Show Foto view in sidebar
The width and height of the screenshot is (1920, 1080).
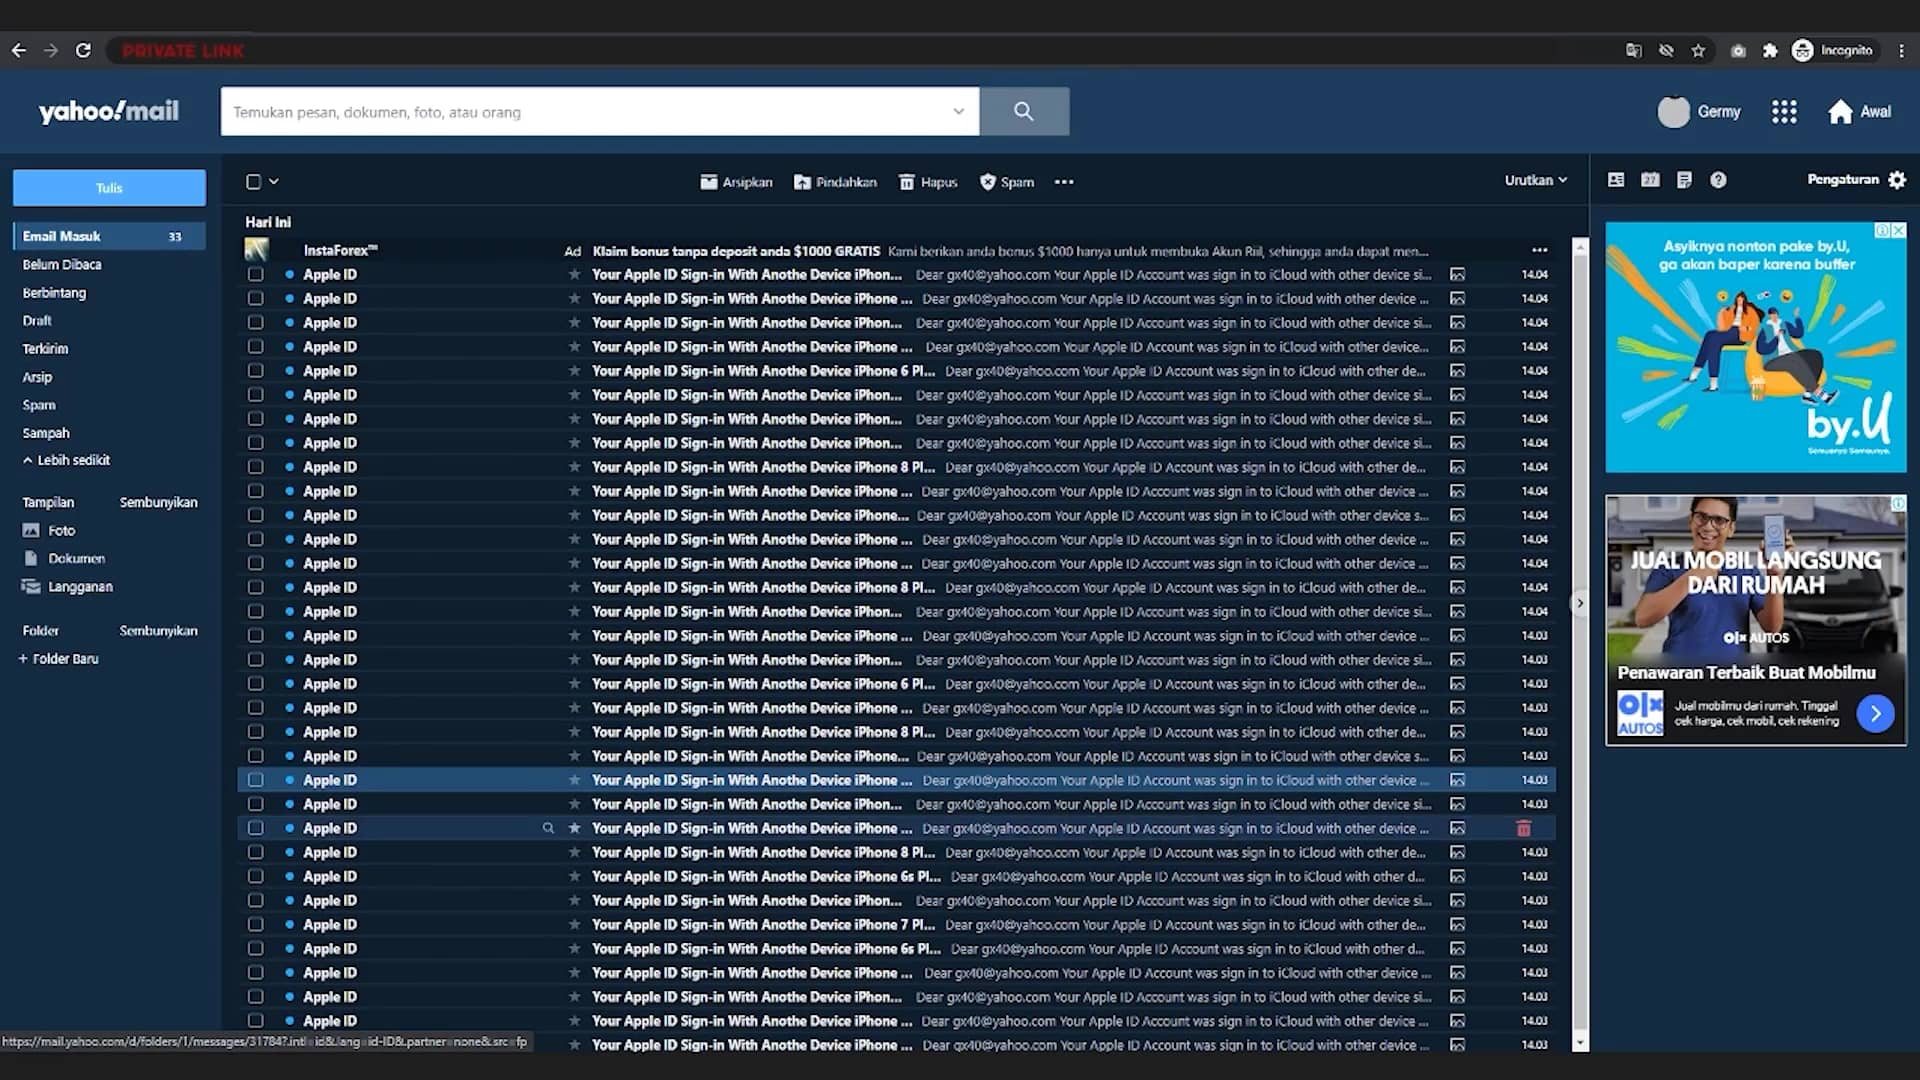tap(49, 531)
